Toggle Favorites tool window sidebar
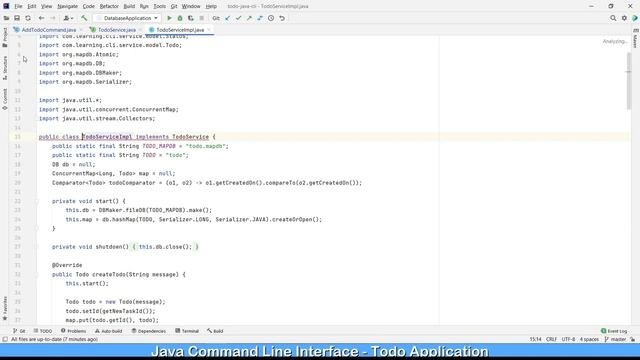This screenshot has width=640, height=360. click(x=5, y=309)
